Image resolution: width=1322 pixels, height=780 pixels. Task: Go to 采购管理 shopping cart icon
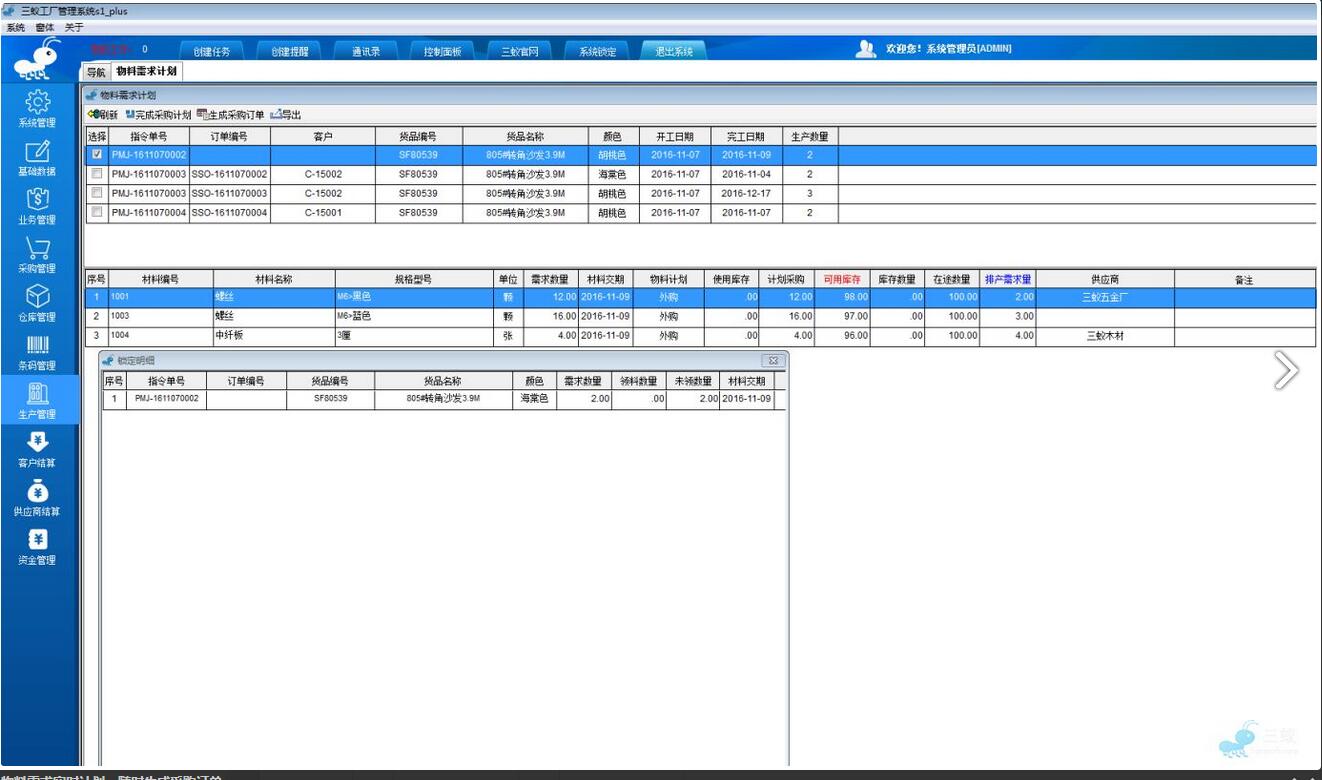[37, 254]
